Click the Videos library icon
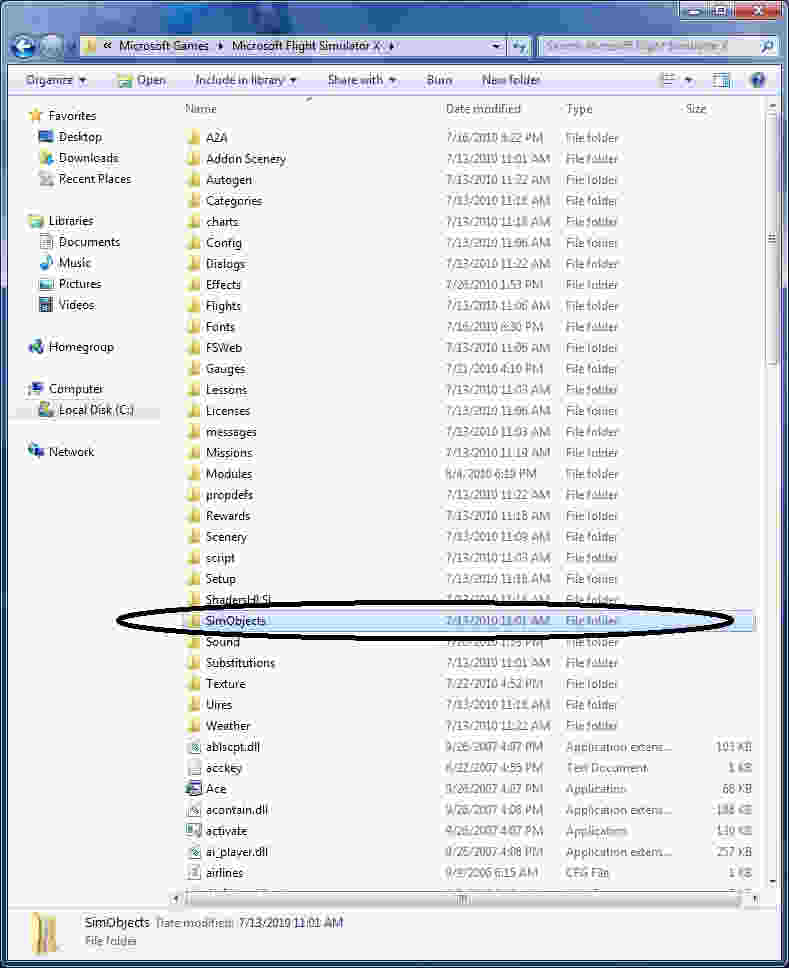The width and height of the screenshot is (789, 968). pyautogui.click(x=46, y=304)
